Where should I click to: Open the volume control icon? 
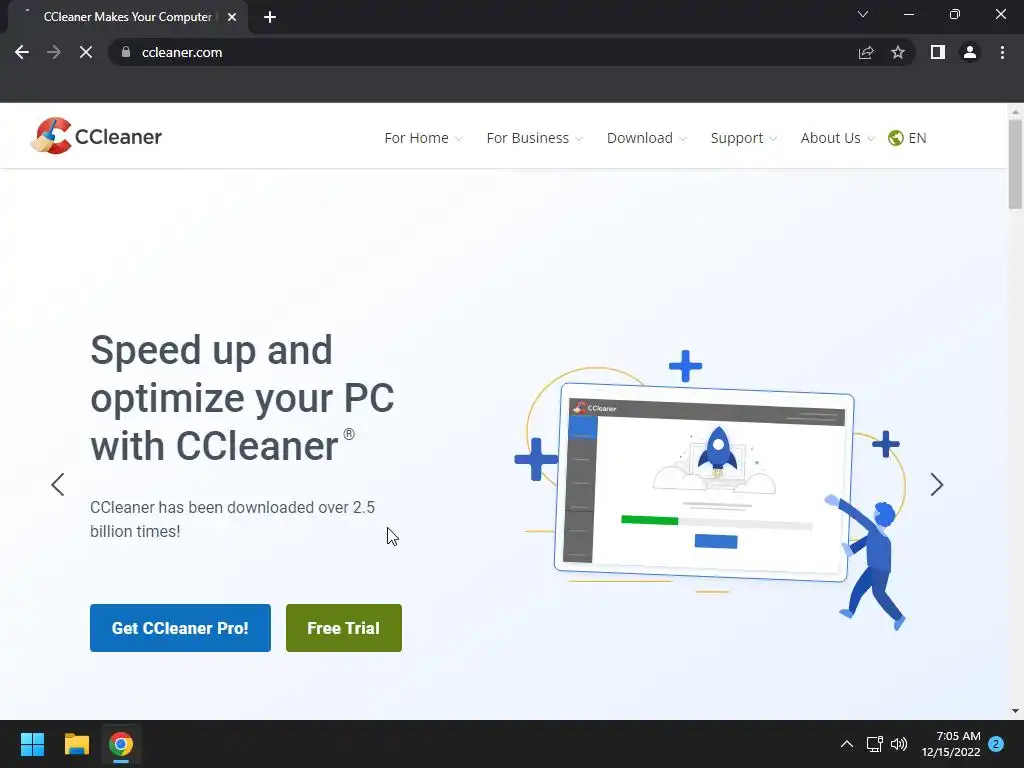tap(899, 744)
